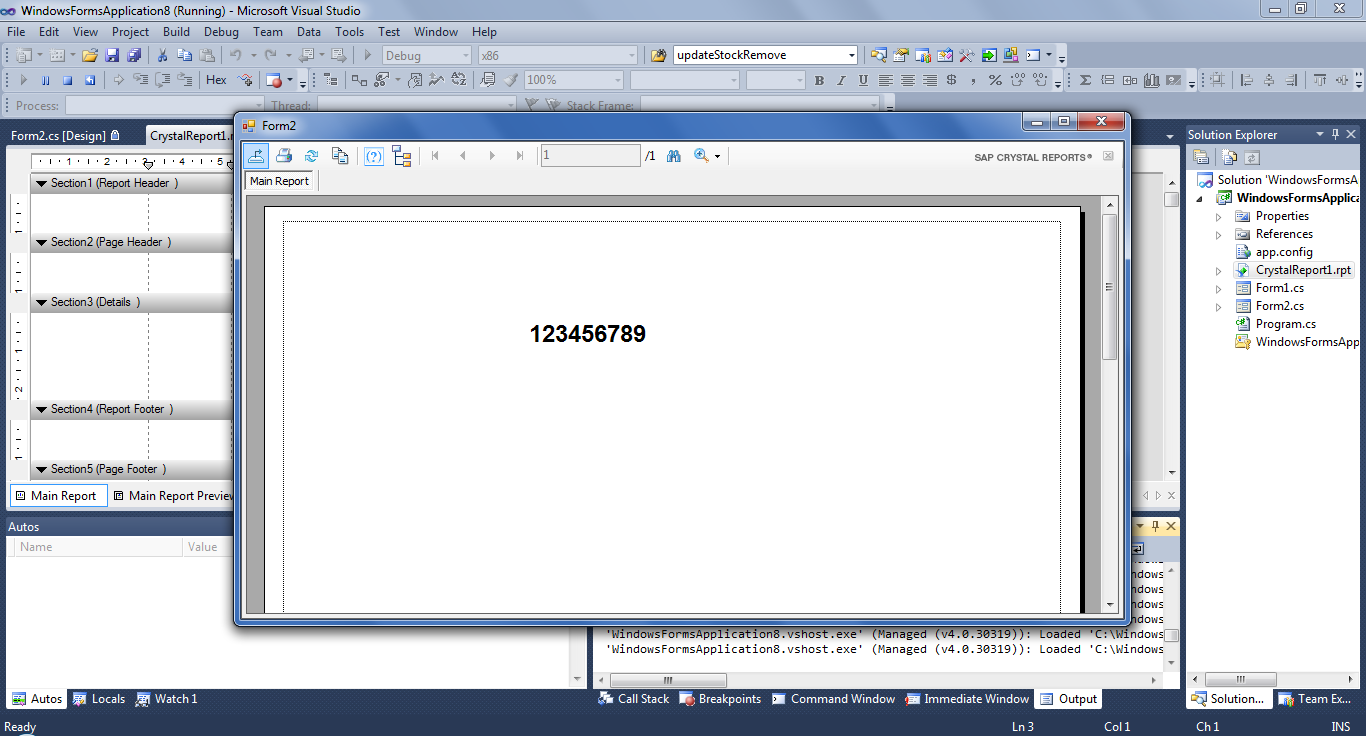Select CrystalReport1.rpt in Solution Explorer
This screenshot has height=736, width=1366.
coord(1304,270)
